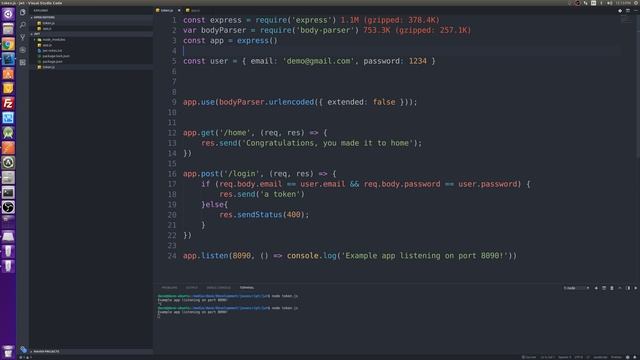The width and height of the screenshot is (640, 360).
Task: Open token.js in the project tree
Action: point(48,67)
